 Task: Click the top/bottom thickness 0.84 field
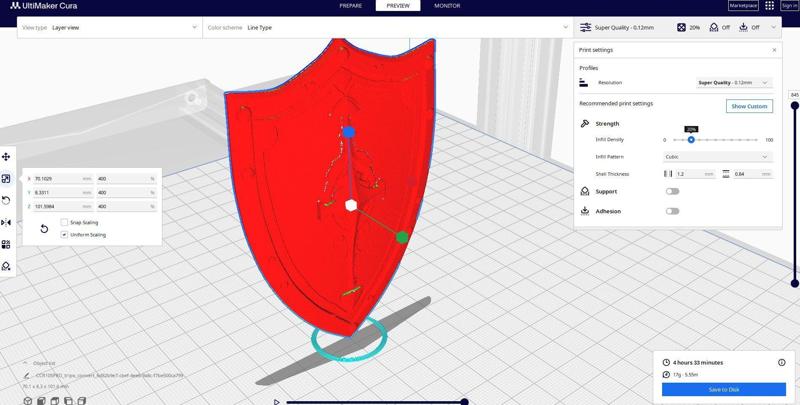[x=753, y=174]
